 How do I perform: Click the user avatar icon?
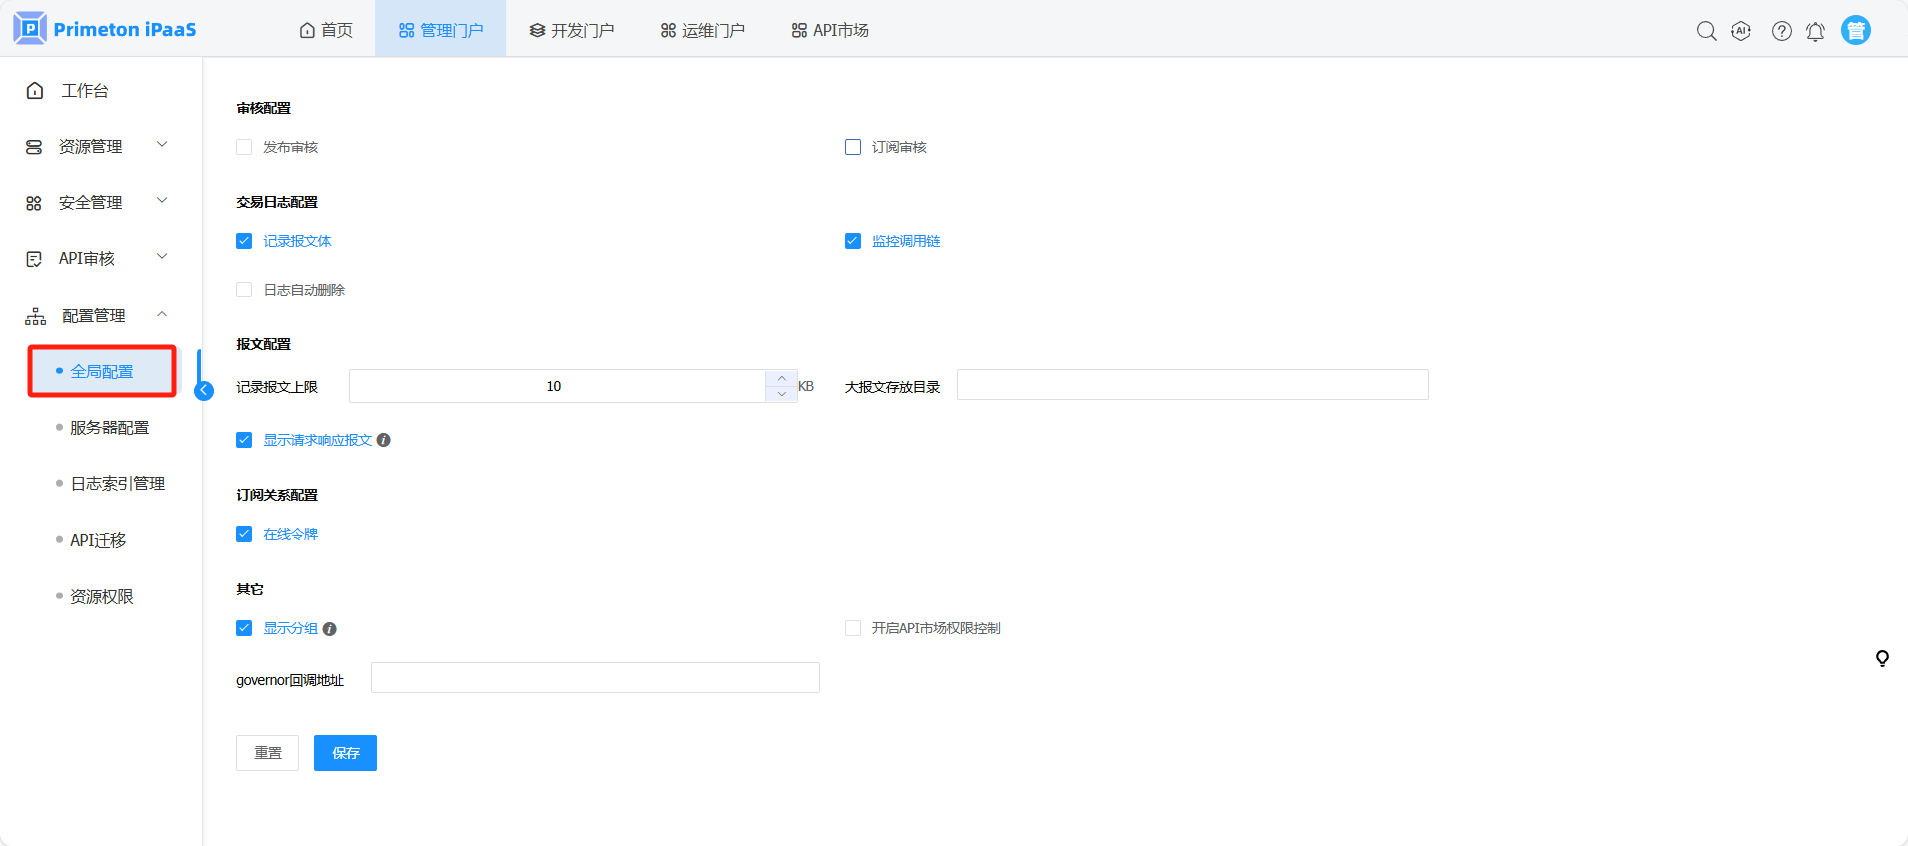pyautogui.click(x=1855, y=31)
